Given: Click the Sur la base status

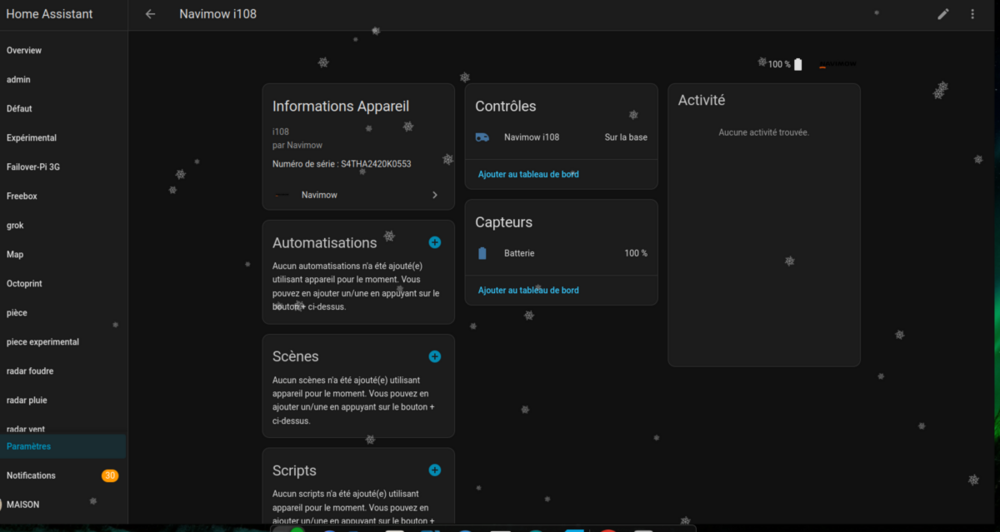Looking at the screenshot, I should 626,137.
